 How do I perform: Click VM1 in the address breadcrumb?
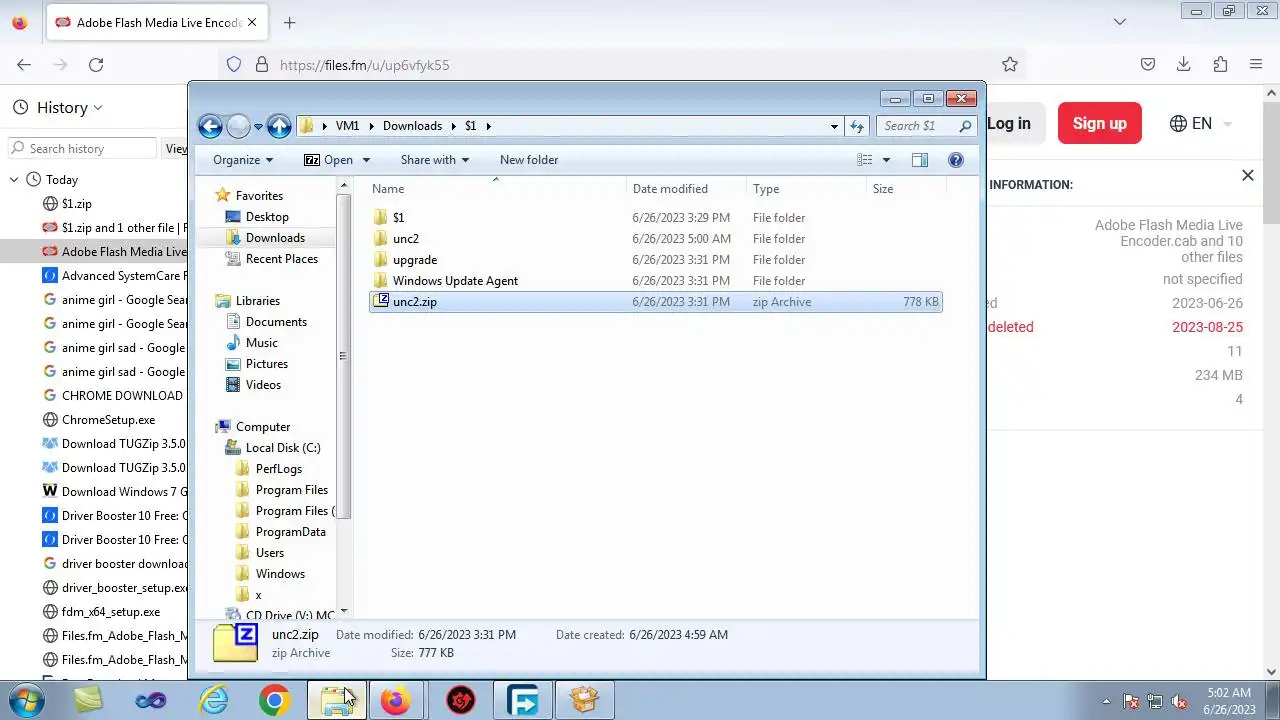tap(347, 126)
